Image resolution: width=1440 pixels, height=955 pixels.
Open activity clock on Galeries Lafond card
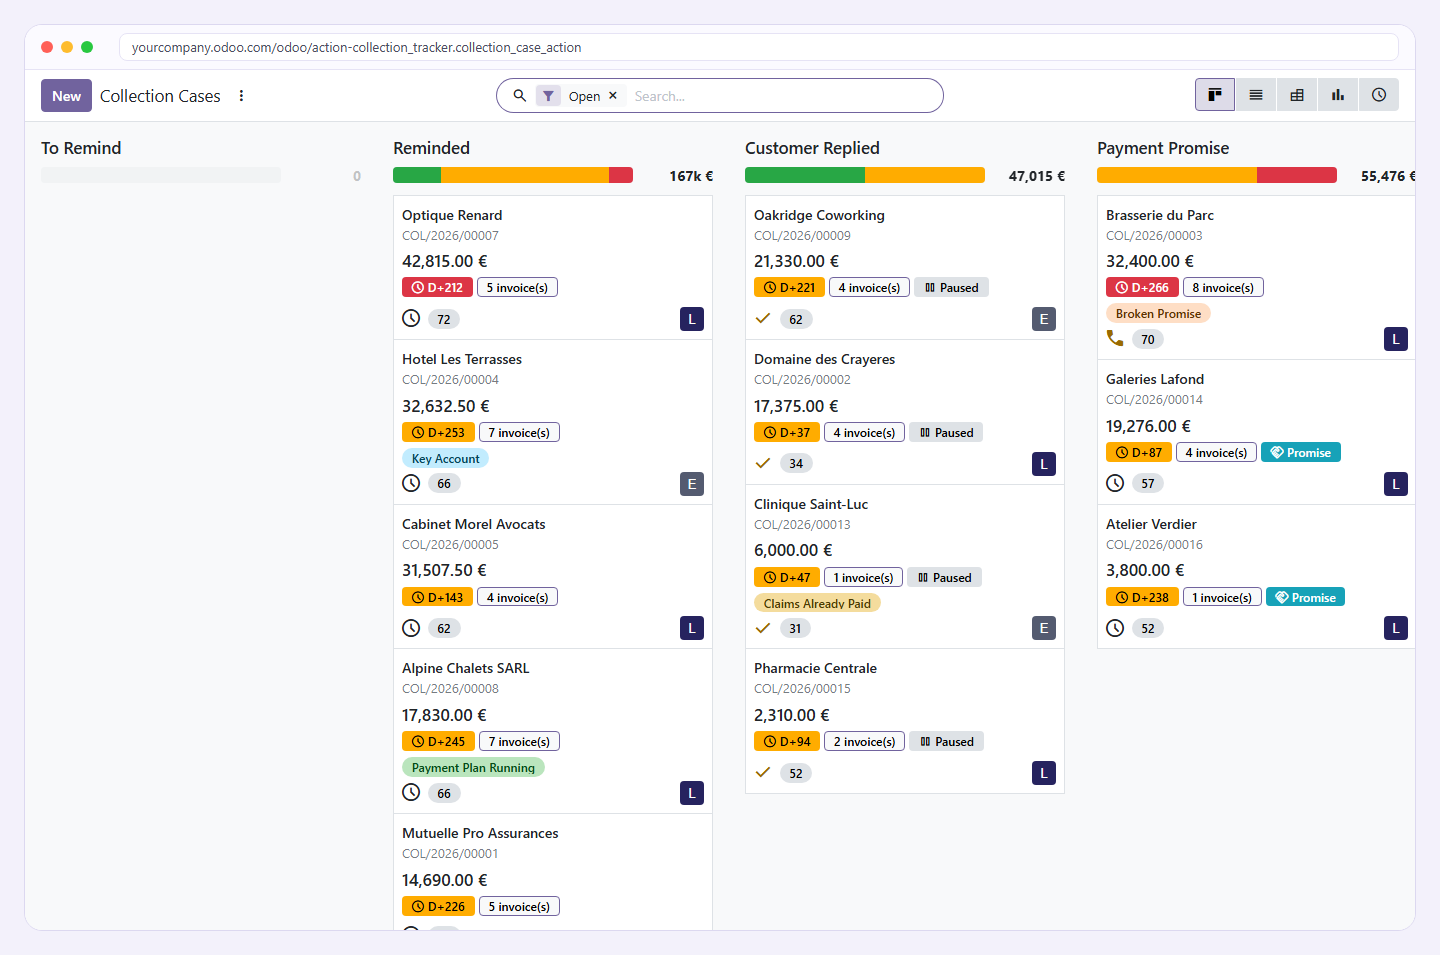[x=1115, y=483]
